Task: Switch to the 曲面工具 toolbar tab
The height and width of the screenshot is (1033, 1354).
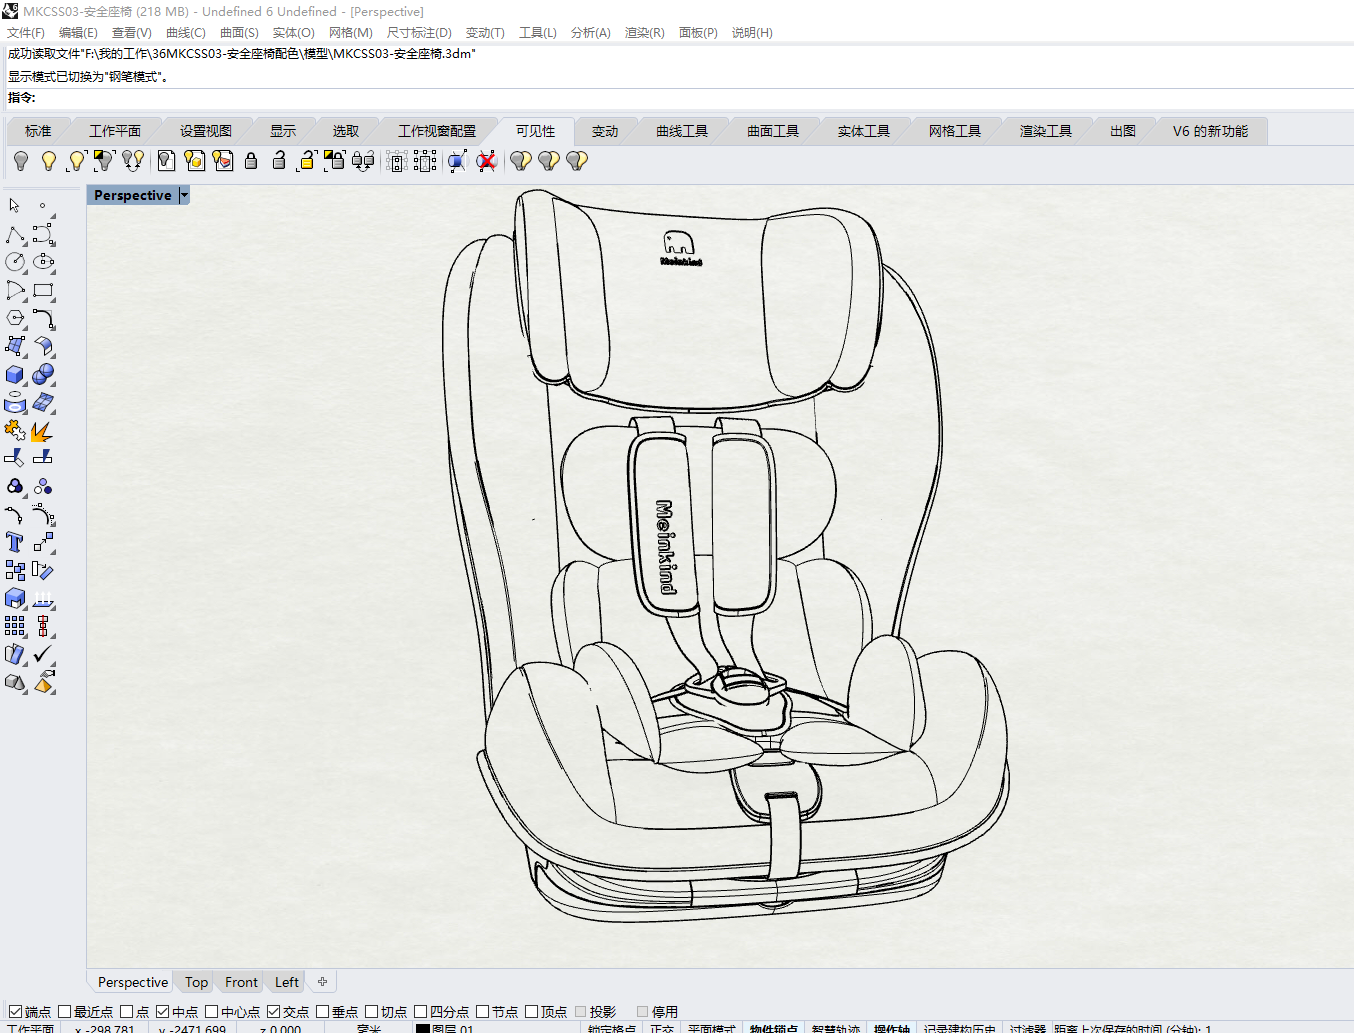Action: click(773, 130)
